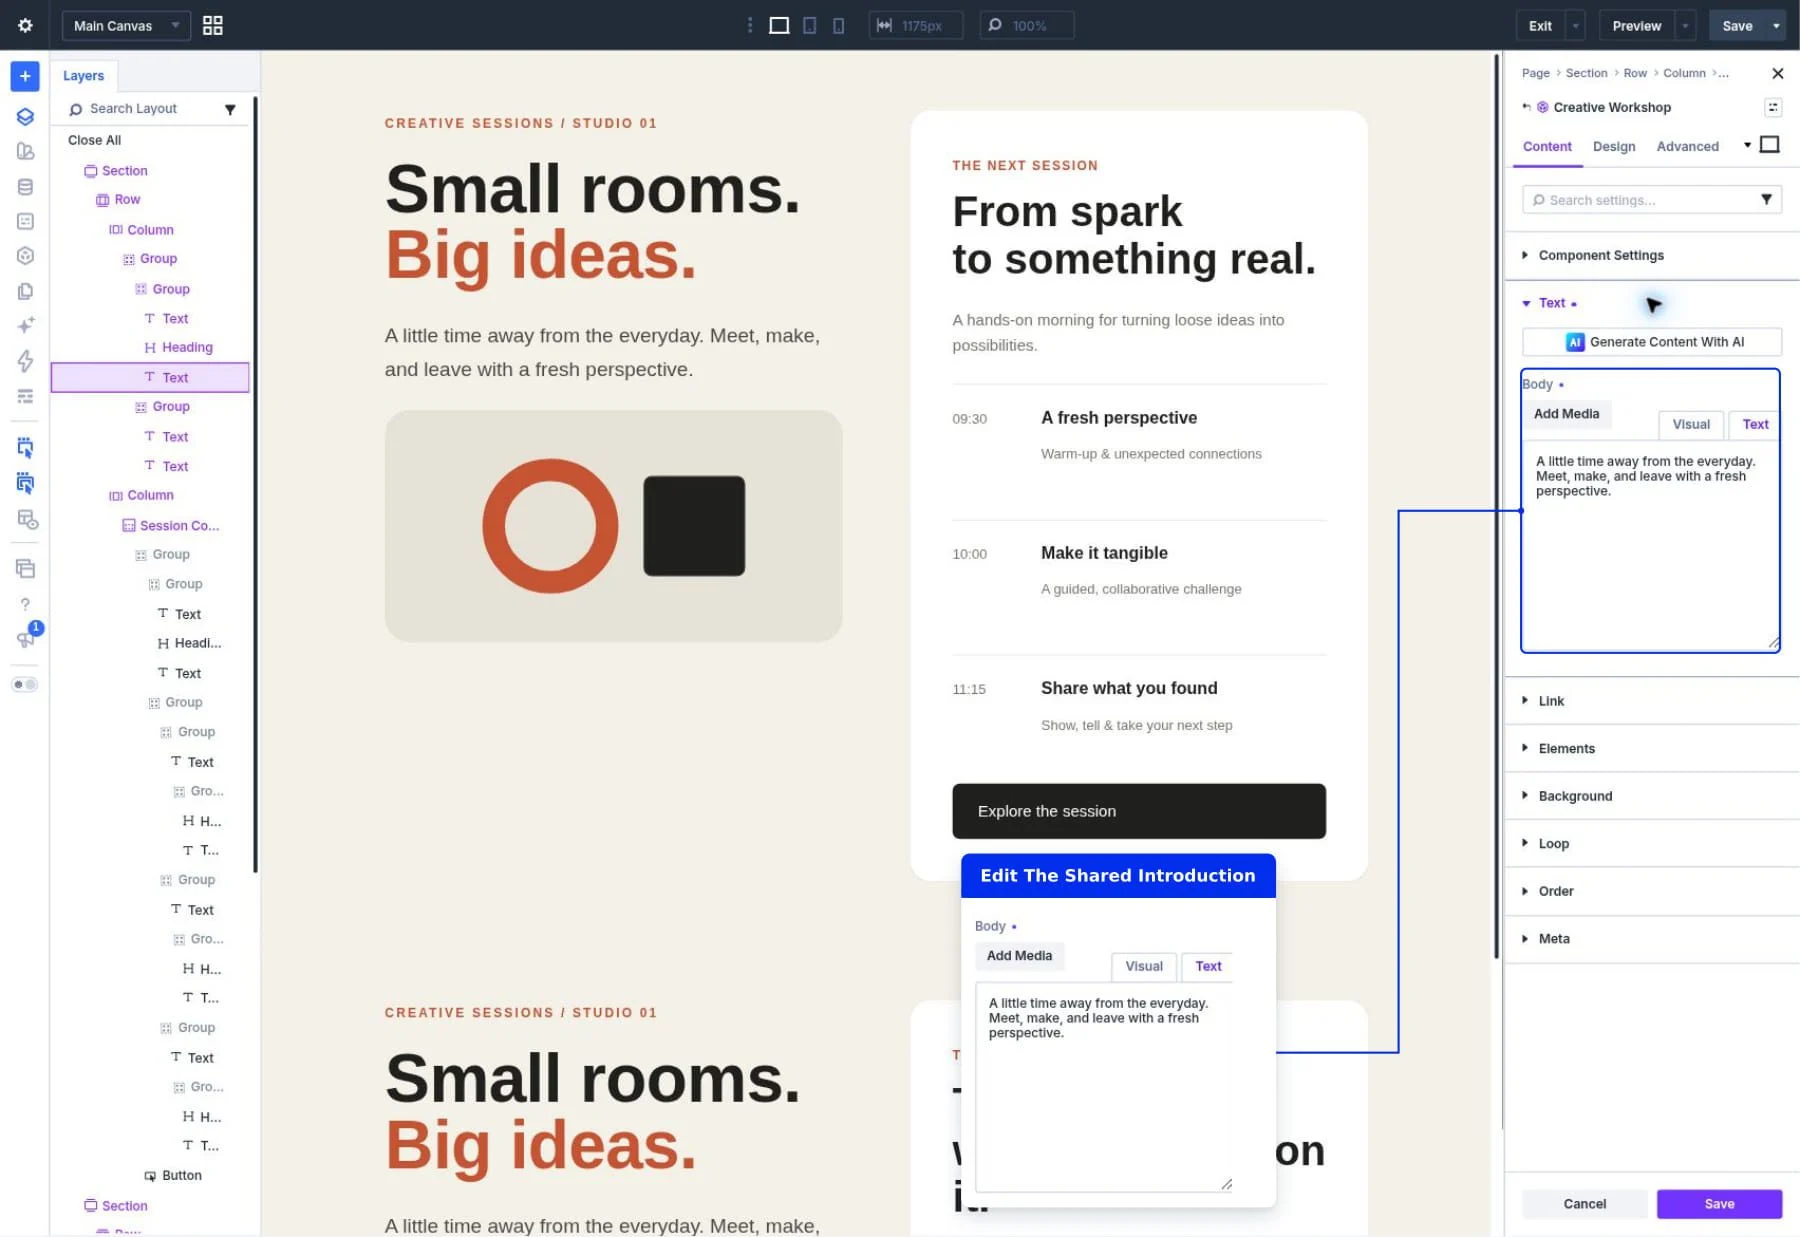Click the grid icon beside Main Canvas

click(213, 25)
